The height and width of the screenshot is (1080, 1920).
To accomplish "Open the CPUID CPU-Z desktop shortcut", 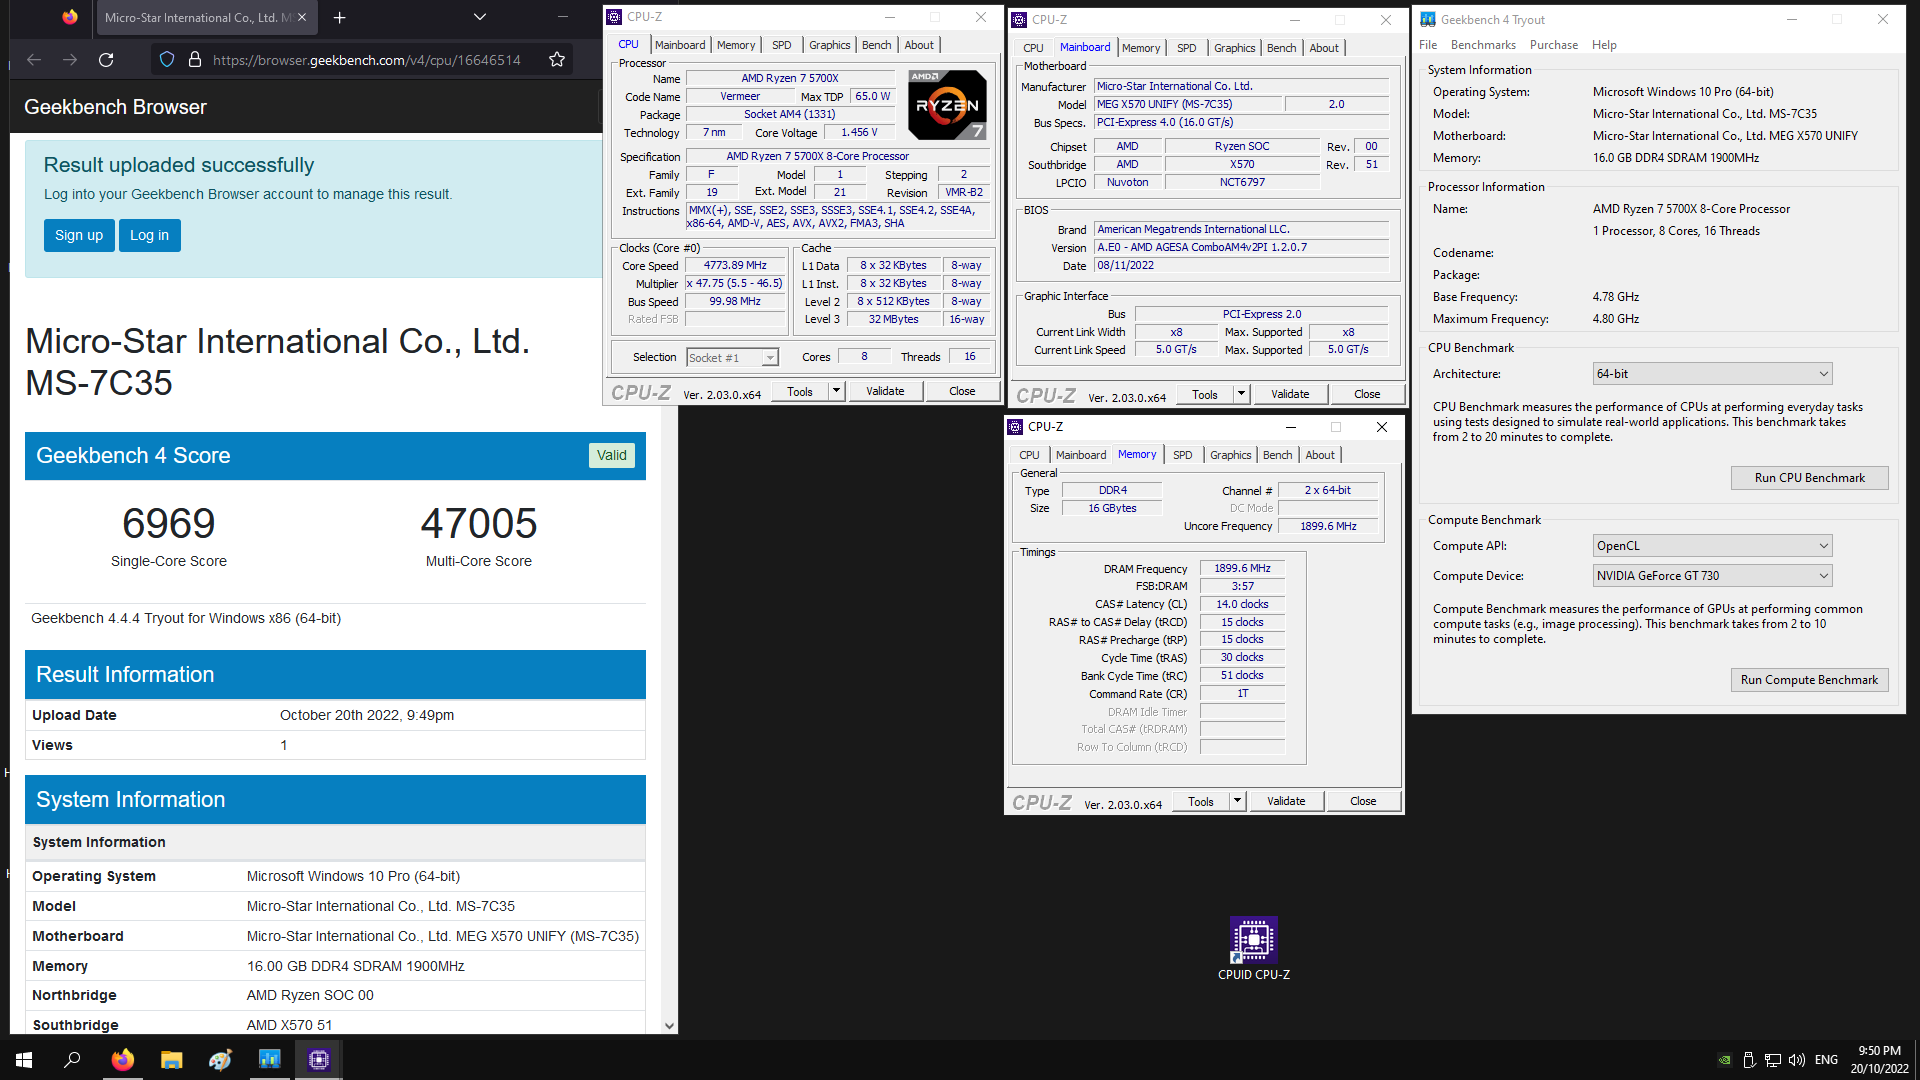I will (1253, 948).
